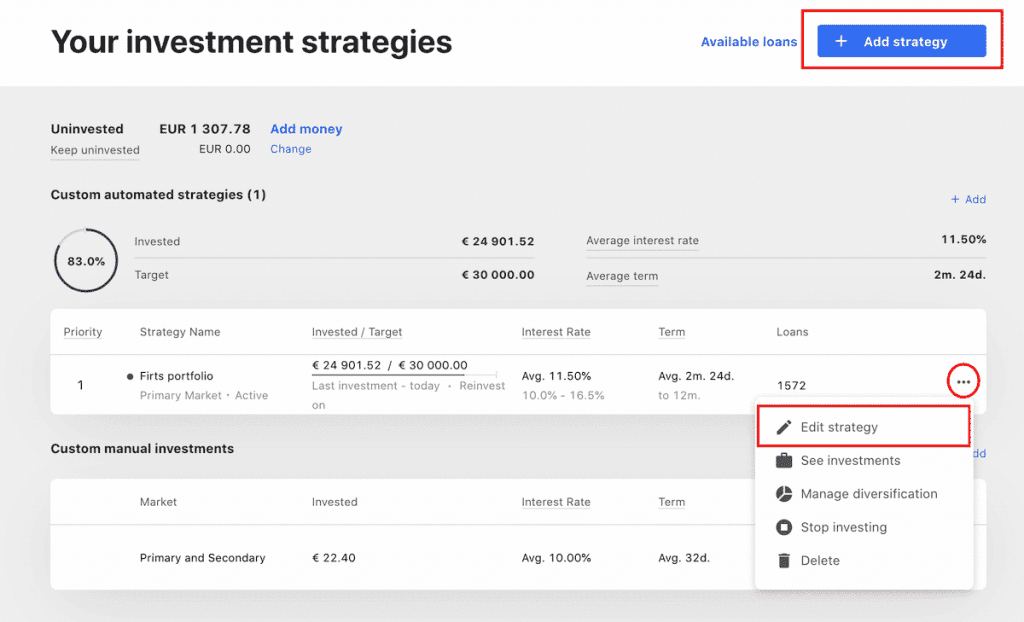Viewport: 1024px width, 622px height.
Task: Click the trash can Delete icon
Action: pos(784,561)
